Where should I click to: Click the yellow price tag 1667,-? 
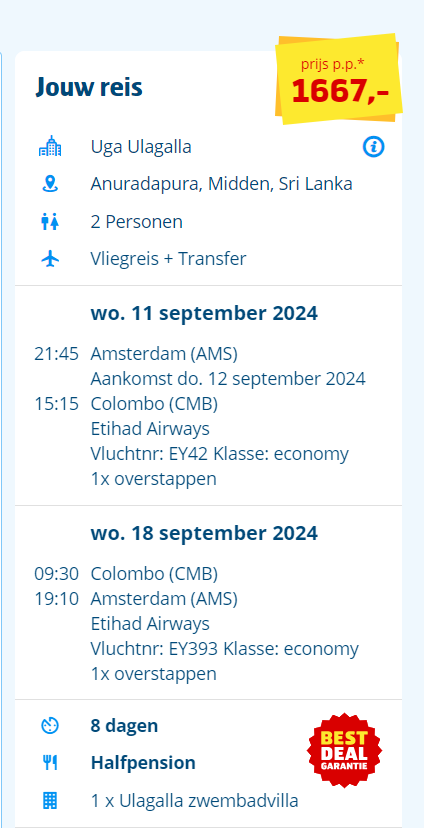[x=340, y=79]
